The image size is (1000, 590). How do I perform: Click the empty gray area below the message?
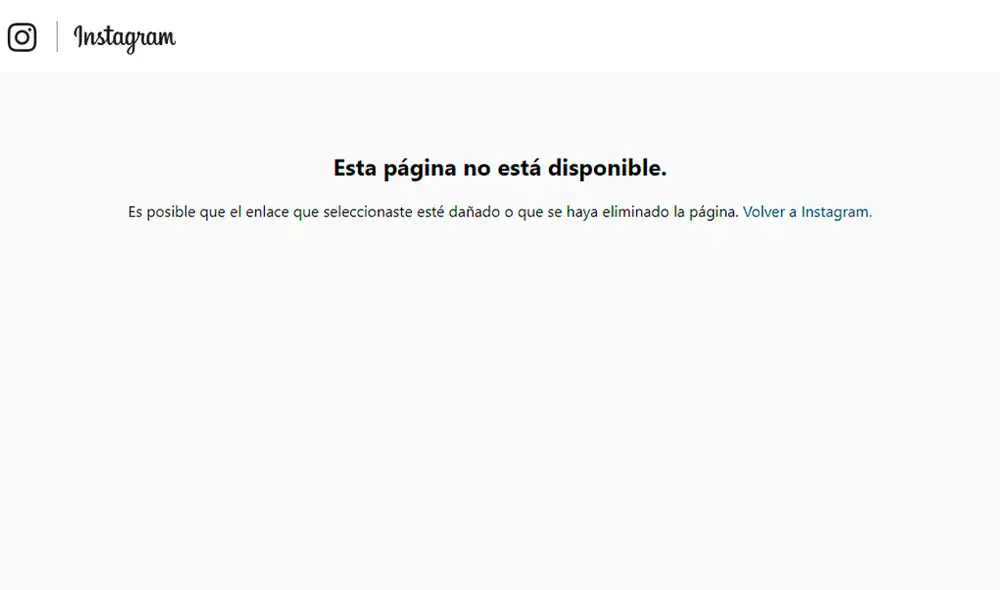tap(500, 400)
